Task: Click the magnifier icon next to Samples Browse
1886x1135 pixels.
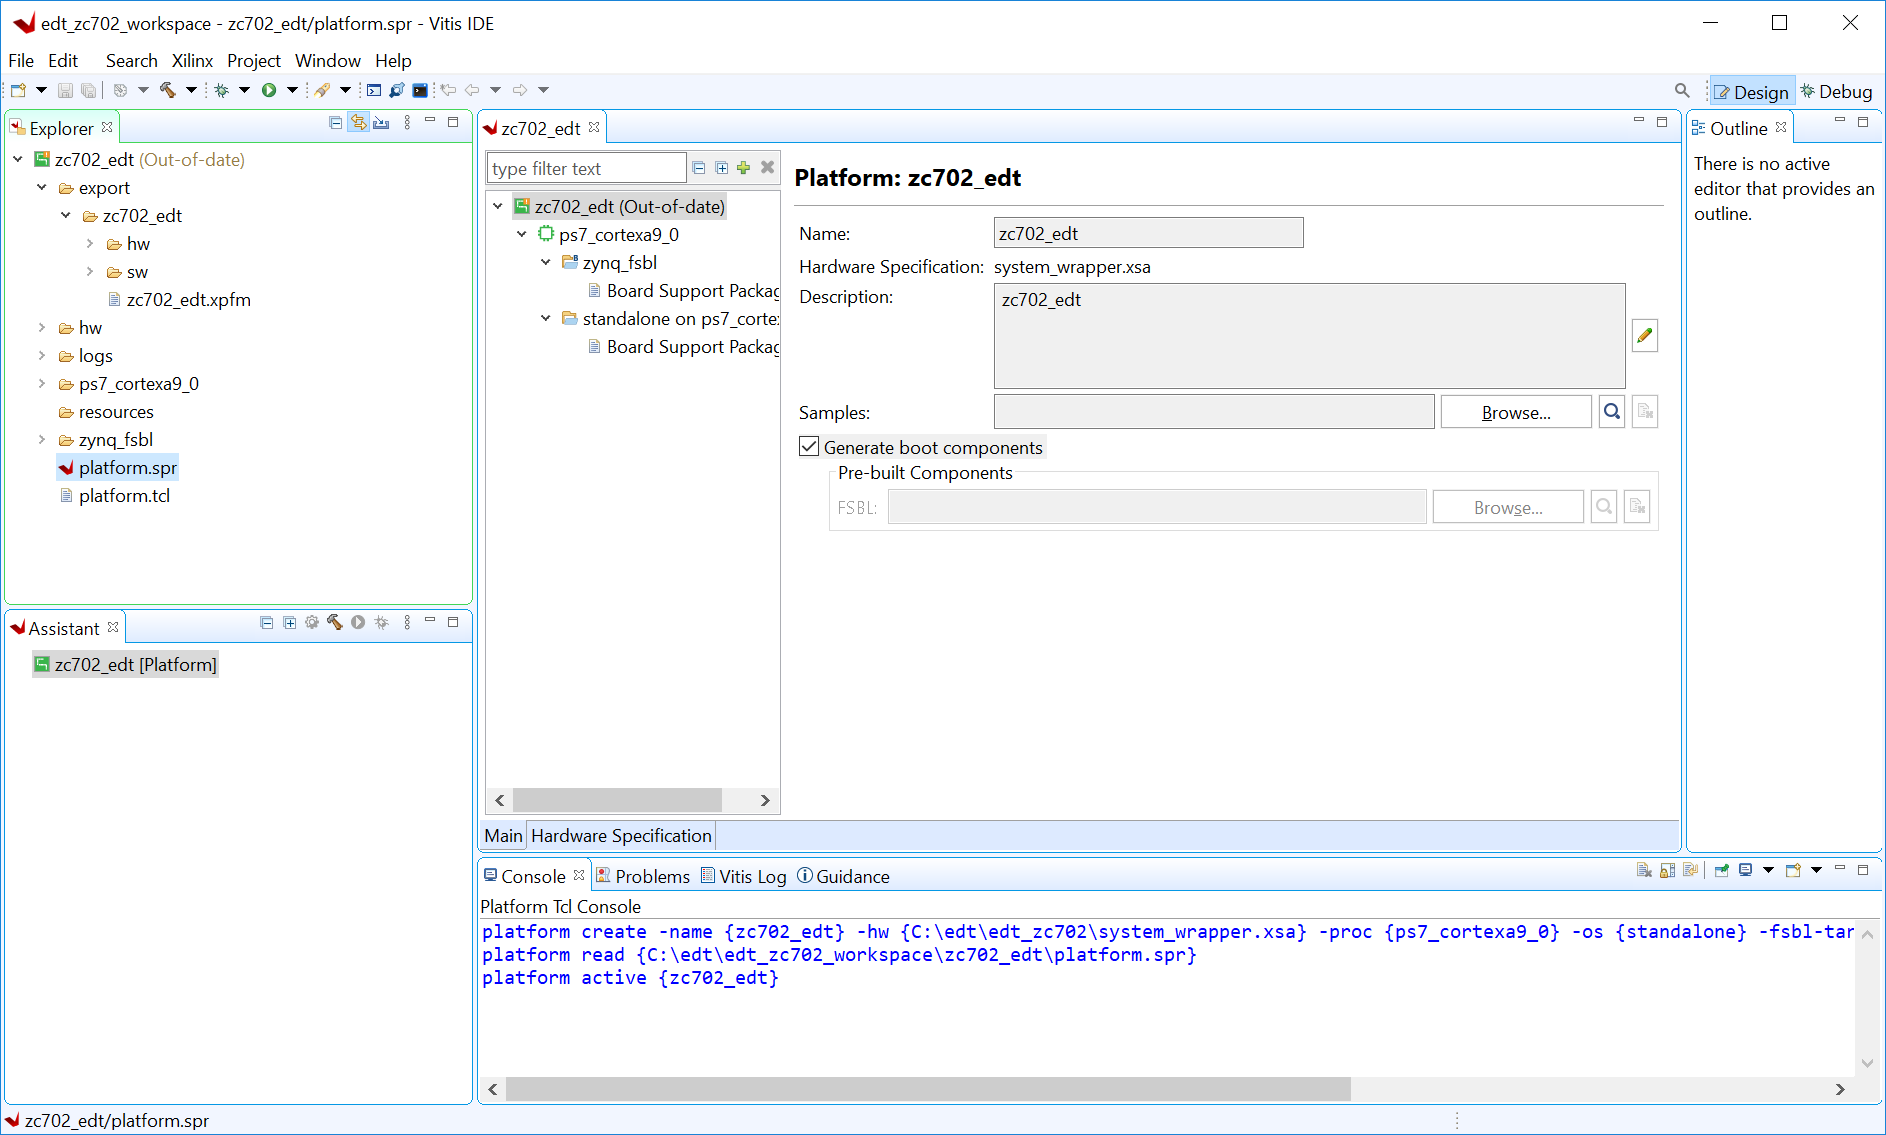Action: 1611,412
